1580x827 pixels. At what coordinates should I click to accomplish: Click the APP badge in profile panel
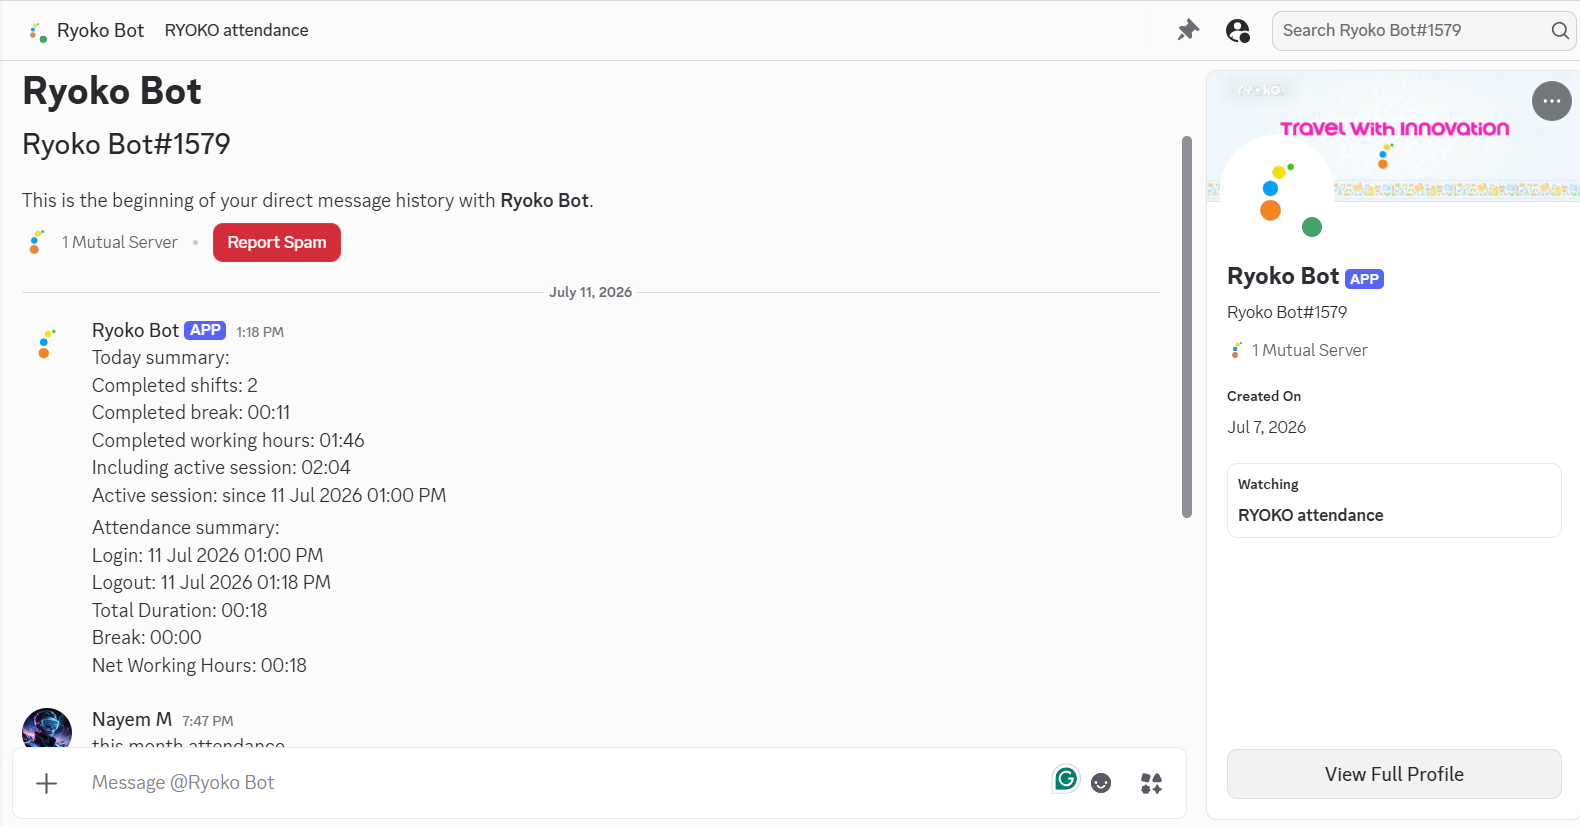[x=1364, y=279]
